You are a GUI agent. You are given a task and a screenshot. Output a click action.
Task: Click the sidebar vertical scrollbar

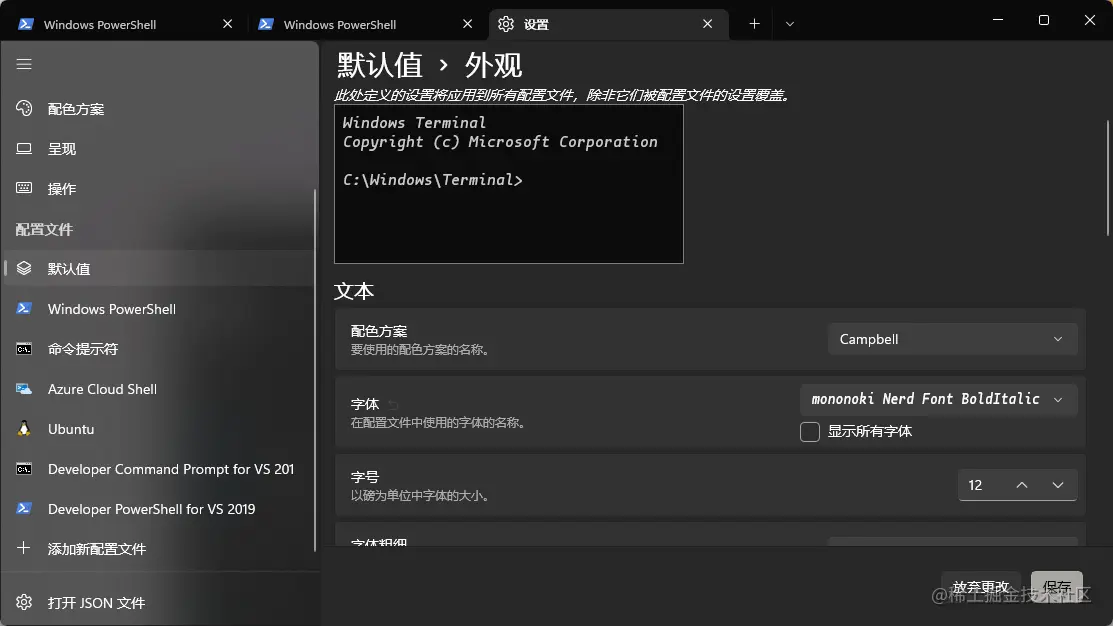(314, 369)
